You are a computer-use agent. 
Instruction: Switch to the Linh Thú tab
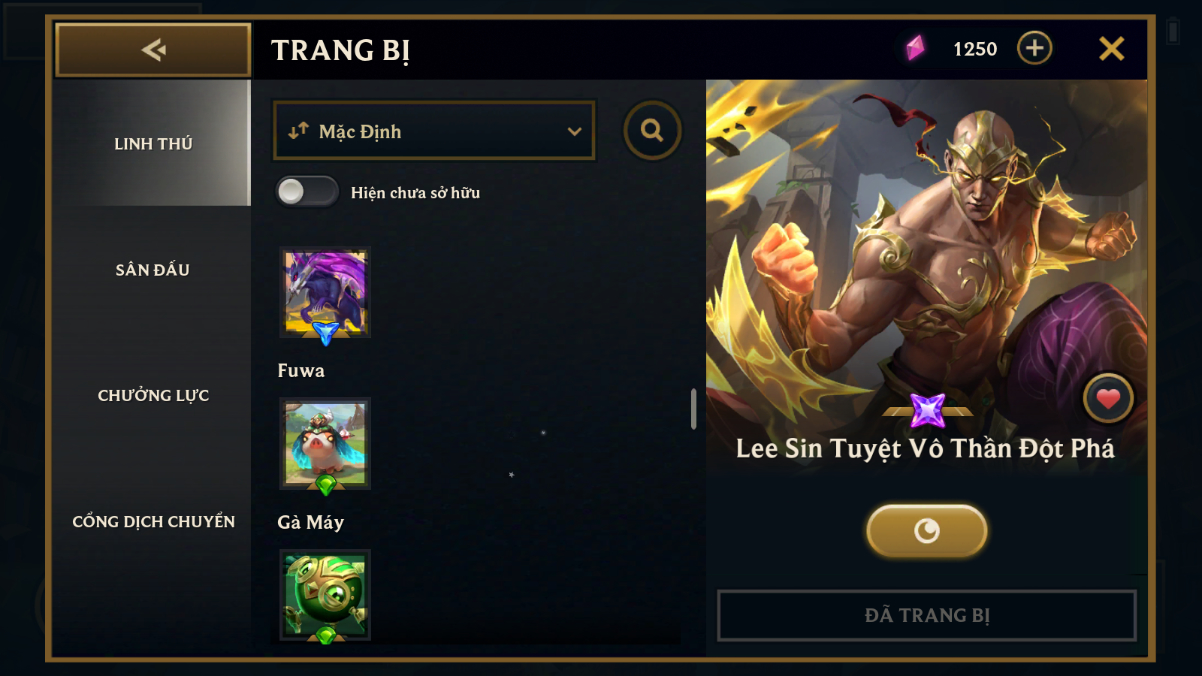click(x=153, y=144)
